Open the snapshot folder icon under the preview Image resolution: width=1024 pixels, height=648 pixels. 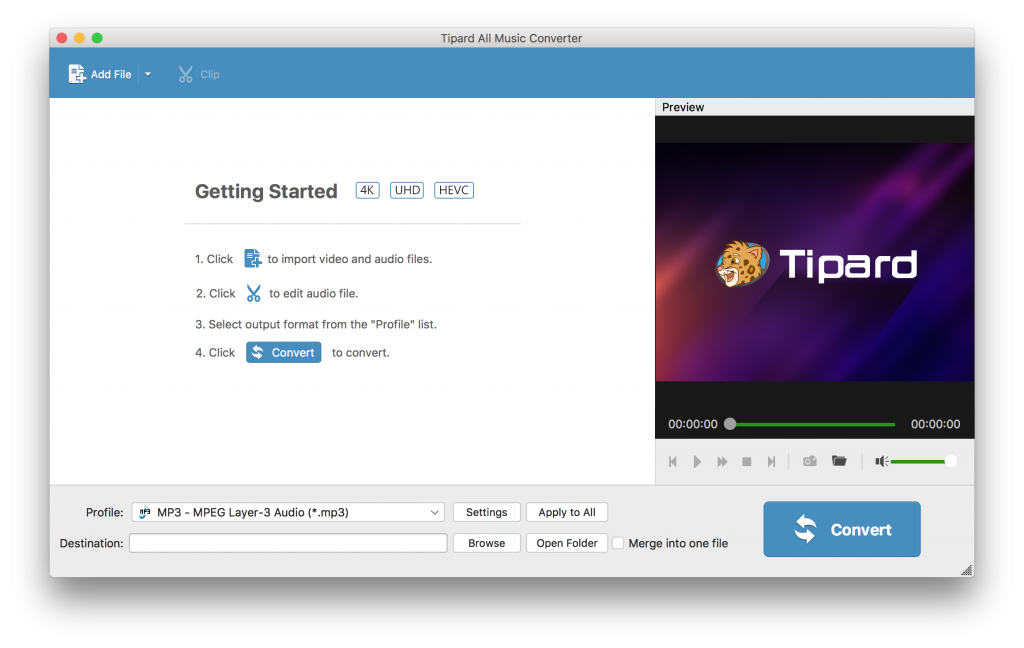[839, 461]
